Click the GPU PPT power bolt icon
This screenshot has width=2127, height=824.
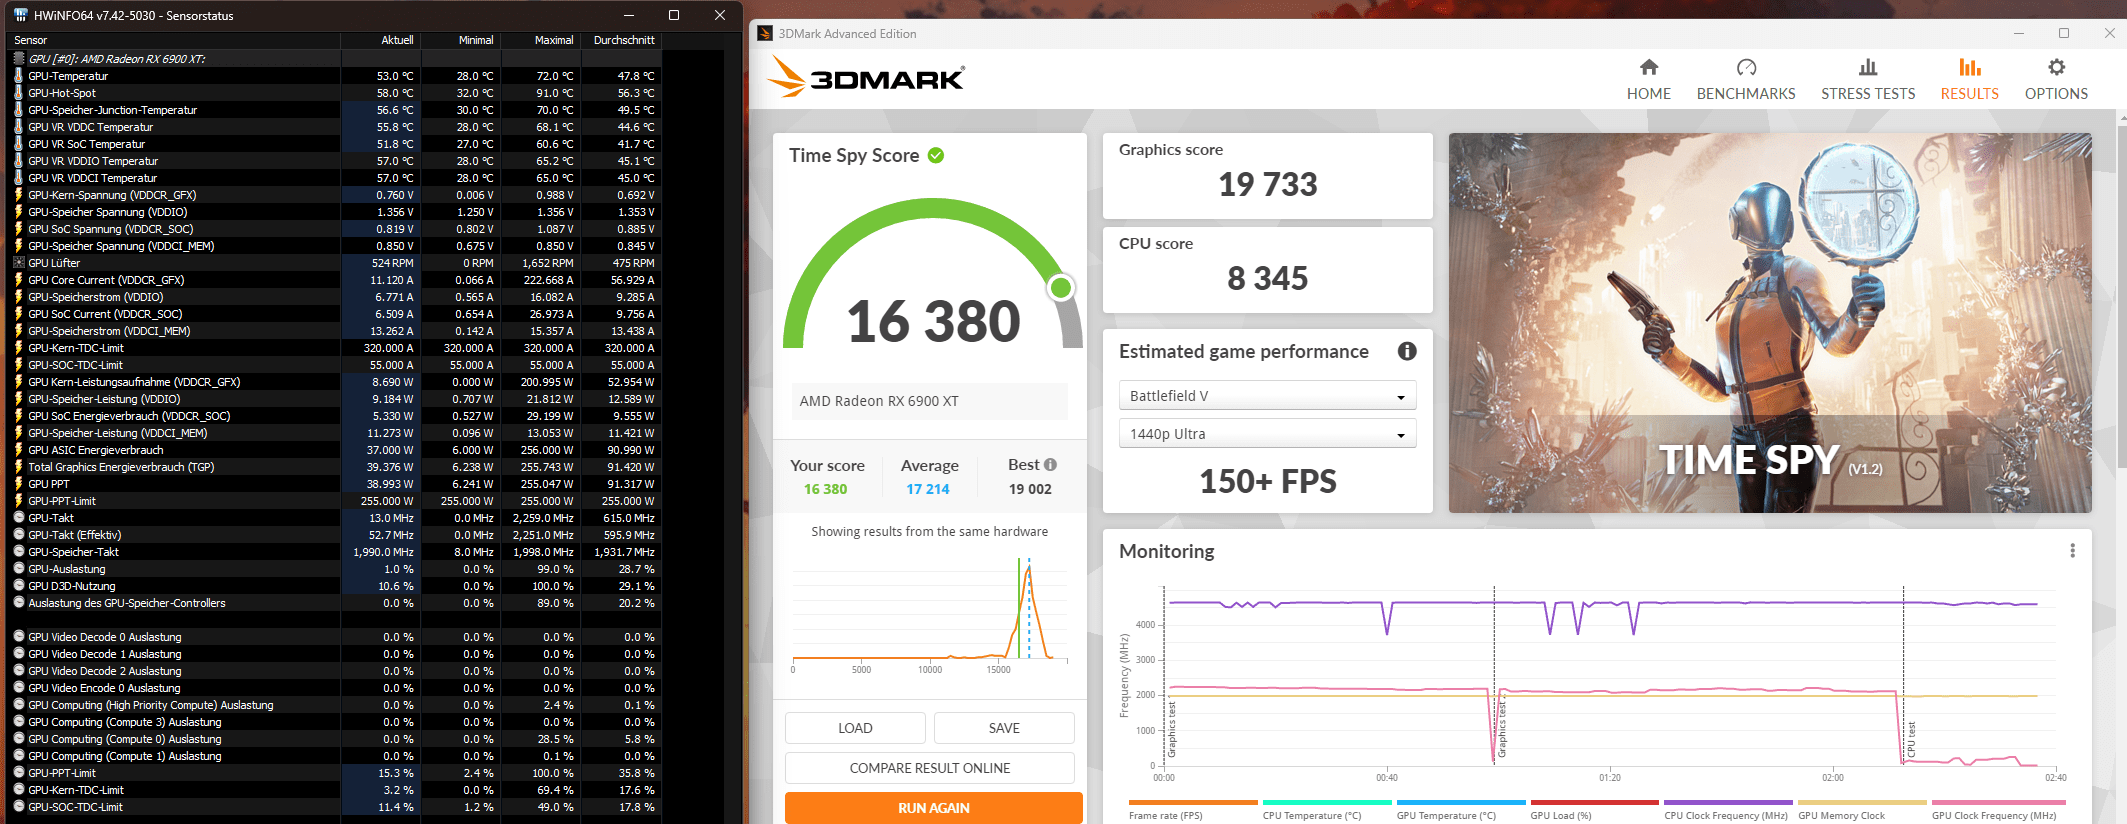click(x=18, y=484)
